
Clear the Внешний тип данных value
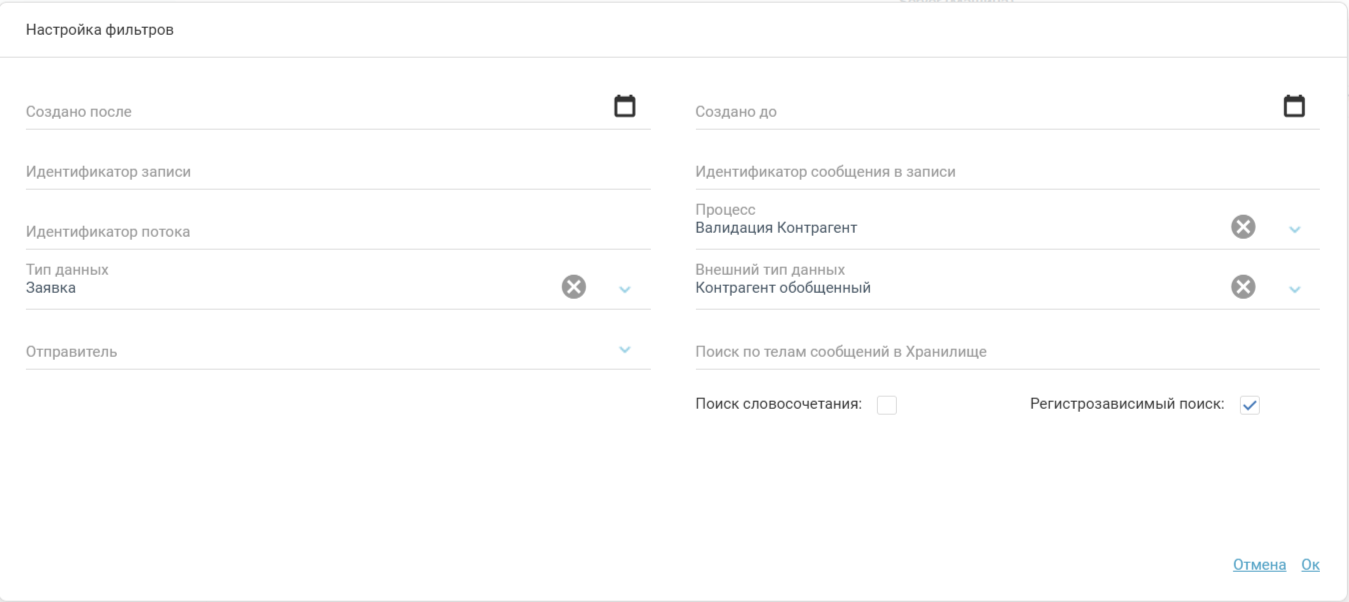1242,288
